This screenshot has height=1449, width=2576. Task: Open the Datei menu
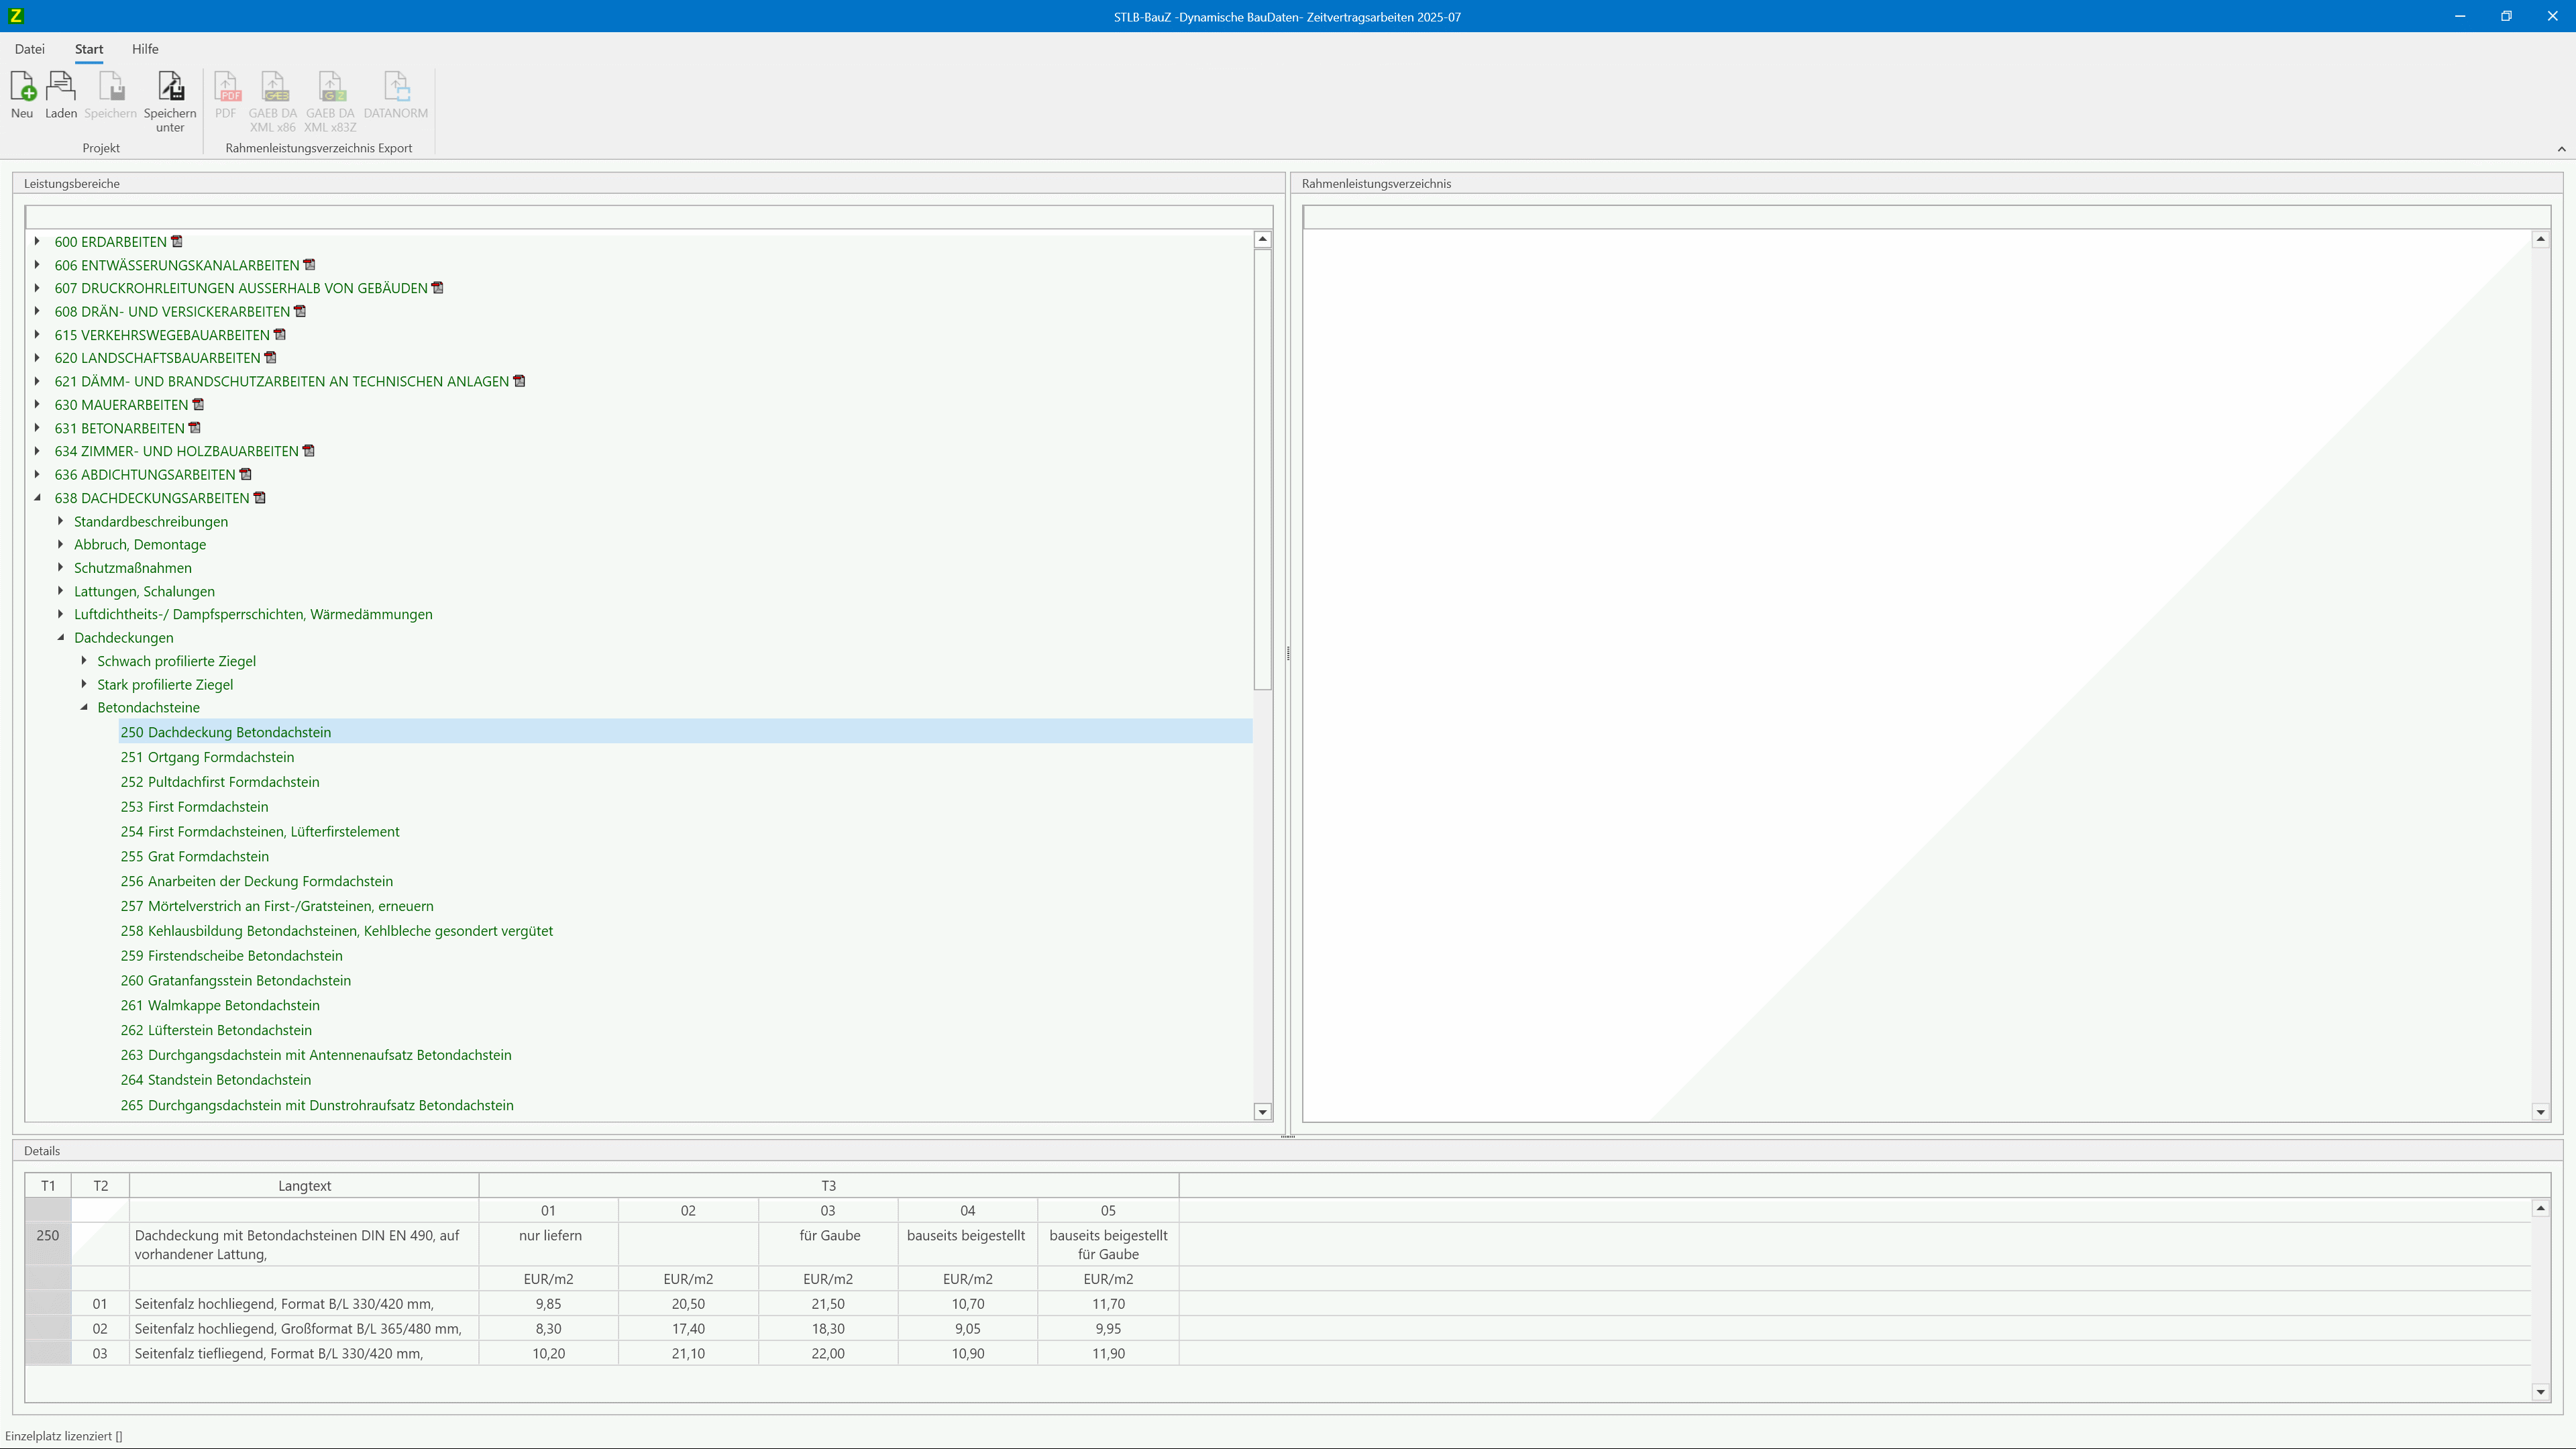[30, 49]
